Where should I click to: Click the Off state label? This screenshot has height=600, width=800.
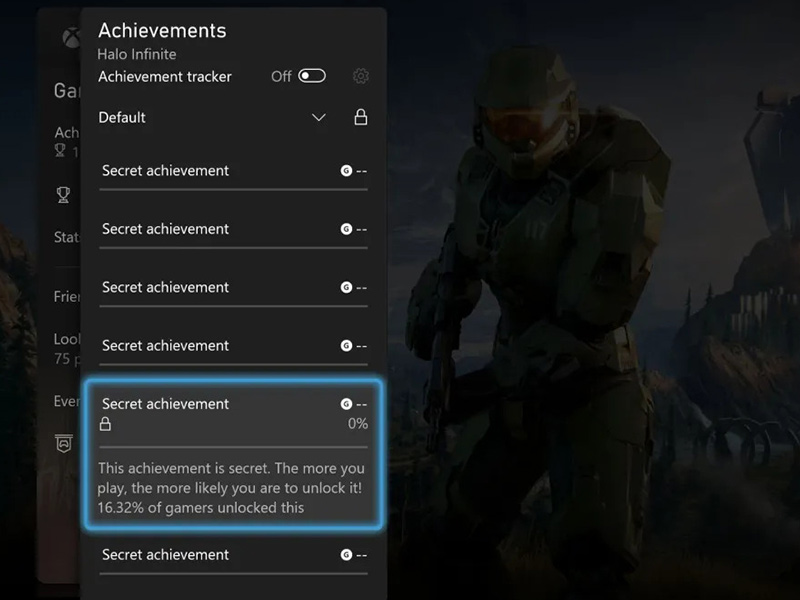tap(281, 77)
